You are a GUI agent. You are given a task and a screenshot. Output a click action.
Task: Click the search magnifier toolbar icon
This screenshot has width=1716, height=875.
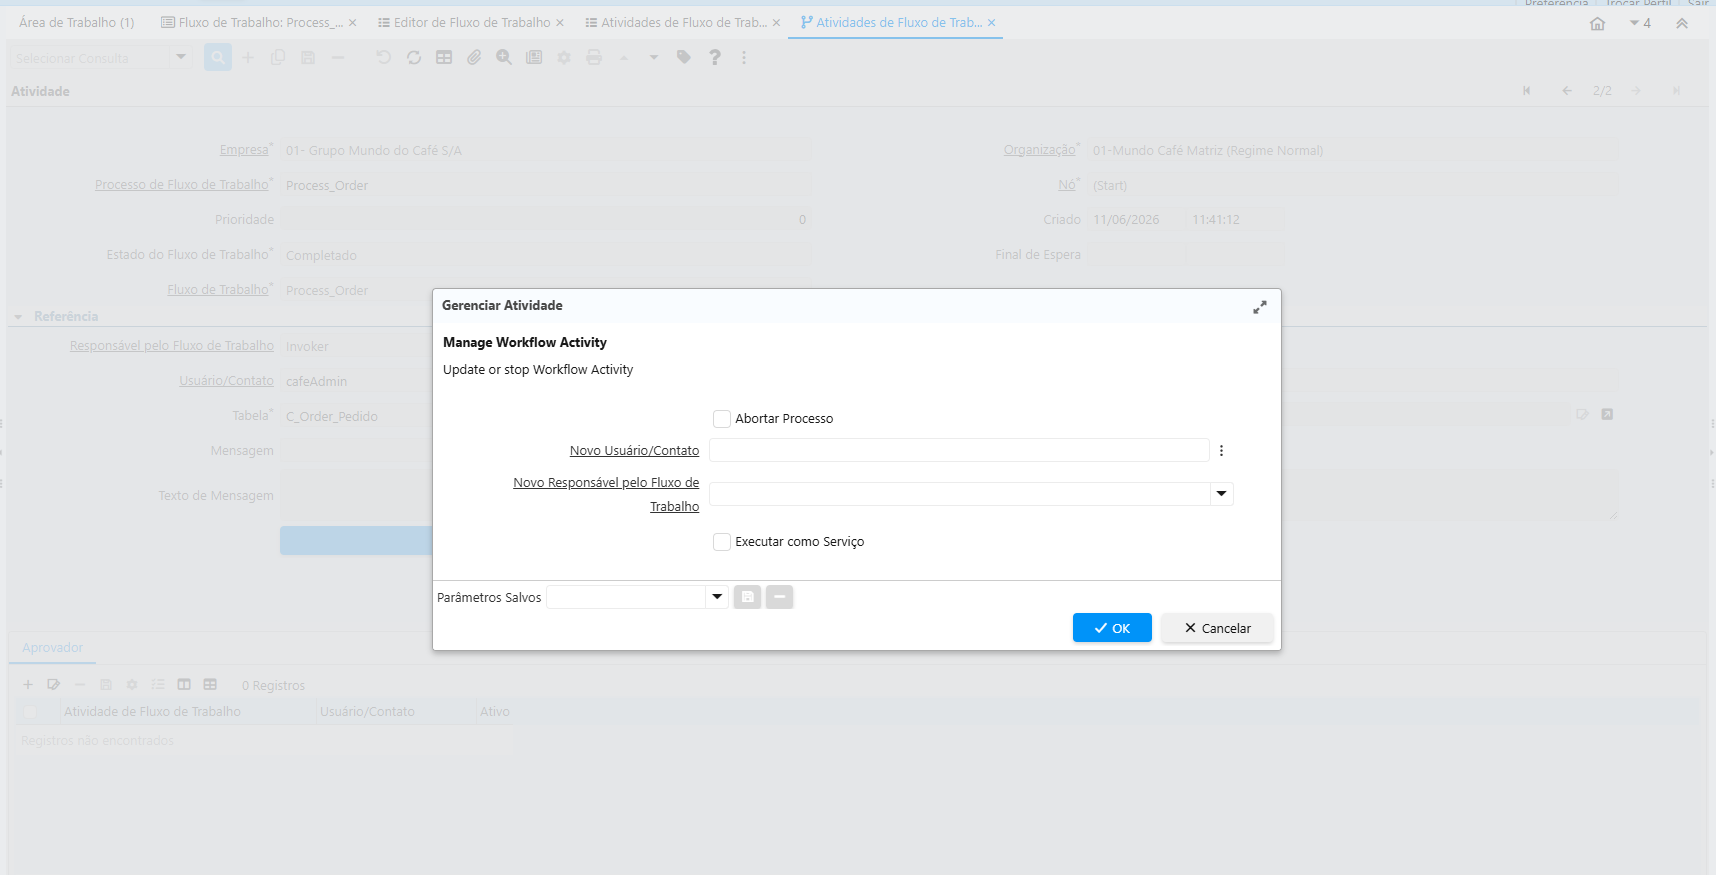point(218,58)
